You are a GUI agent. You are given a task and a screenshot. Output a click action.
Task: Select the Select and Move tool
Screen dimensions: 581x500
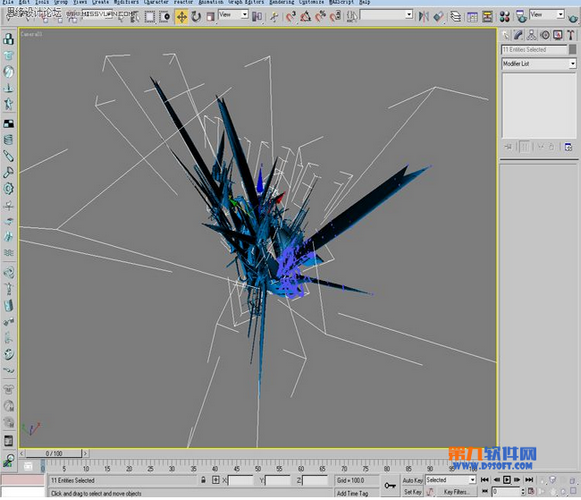(x=182, y=17)
